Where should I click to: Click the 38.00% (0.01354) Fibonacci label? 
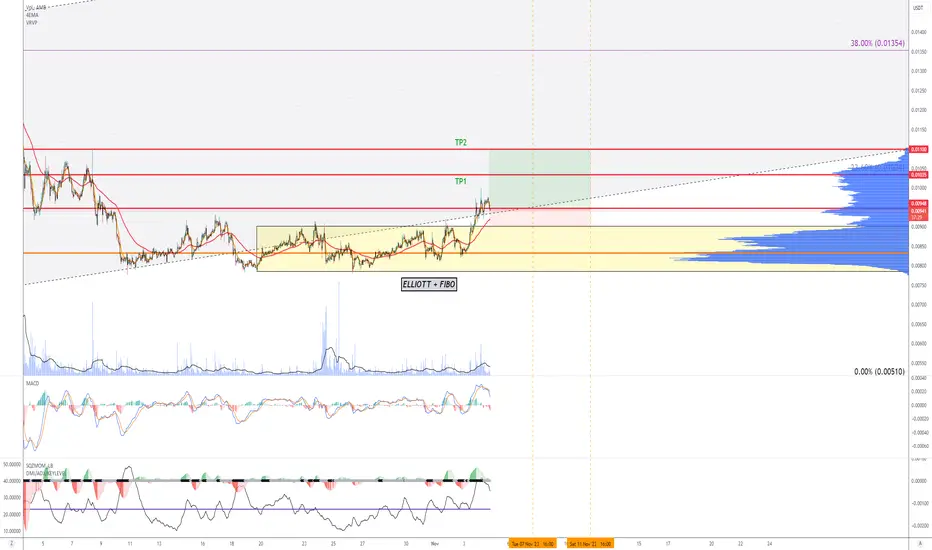[x=877, y=43]
